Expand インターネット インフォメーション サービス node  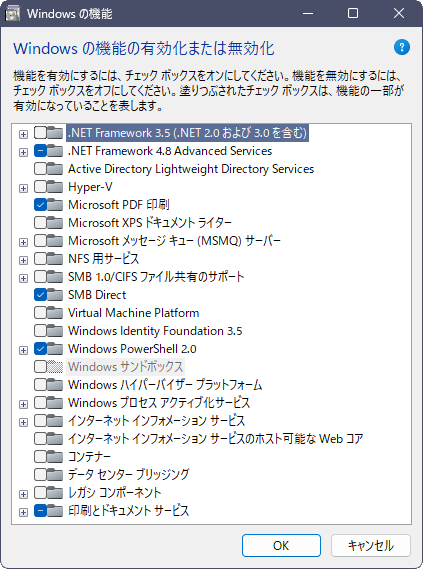point(24,422)
